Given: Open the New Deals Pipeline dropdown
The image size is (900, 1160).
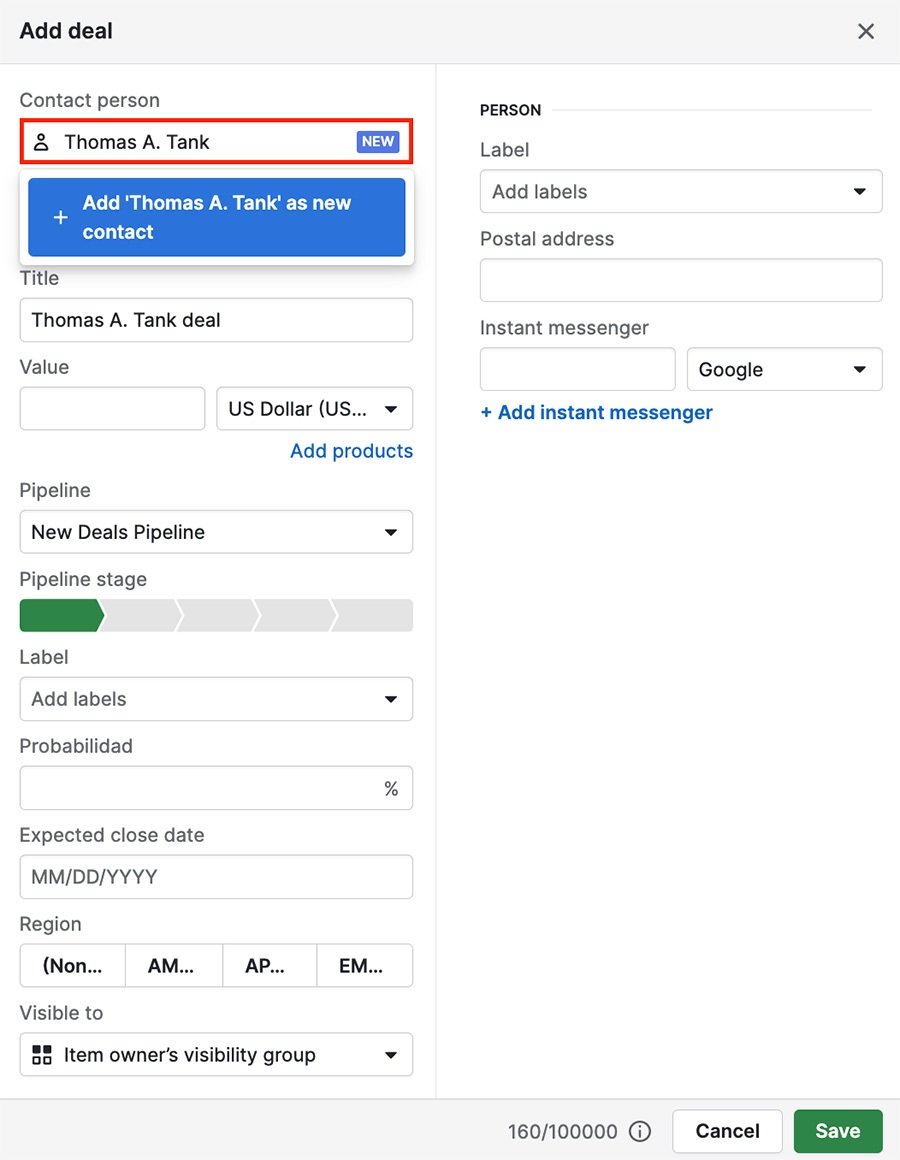Looking at the screenshot, I should tap(216, 532).
